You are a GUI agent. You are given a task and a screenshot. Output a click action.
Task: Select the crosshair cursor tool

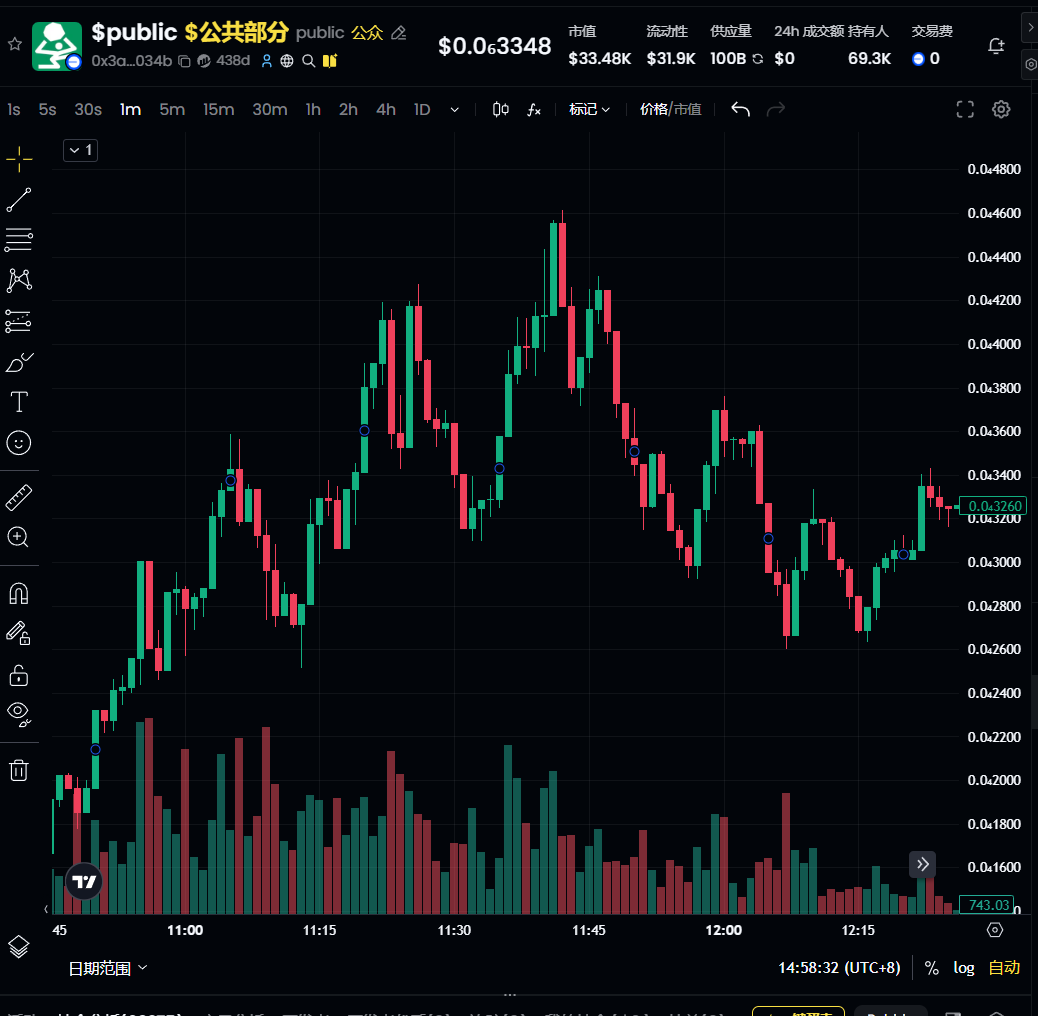[19, 159]
